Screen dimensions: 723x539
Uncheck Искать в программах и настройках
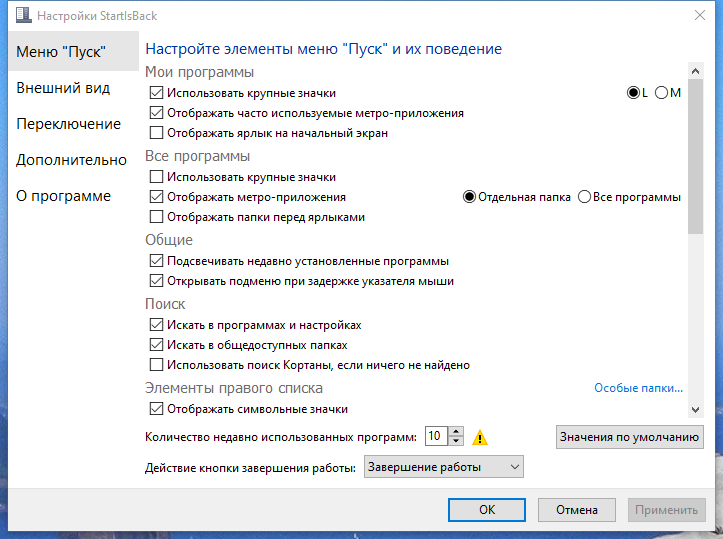coord(156,325)
